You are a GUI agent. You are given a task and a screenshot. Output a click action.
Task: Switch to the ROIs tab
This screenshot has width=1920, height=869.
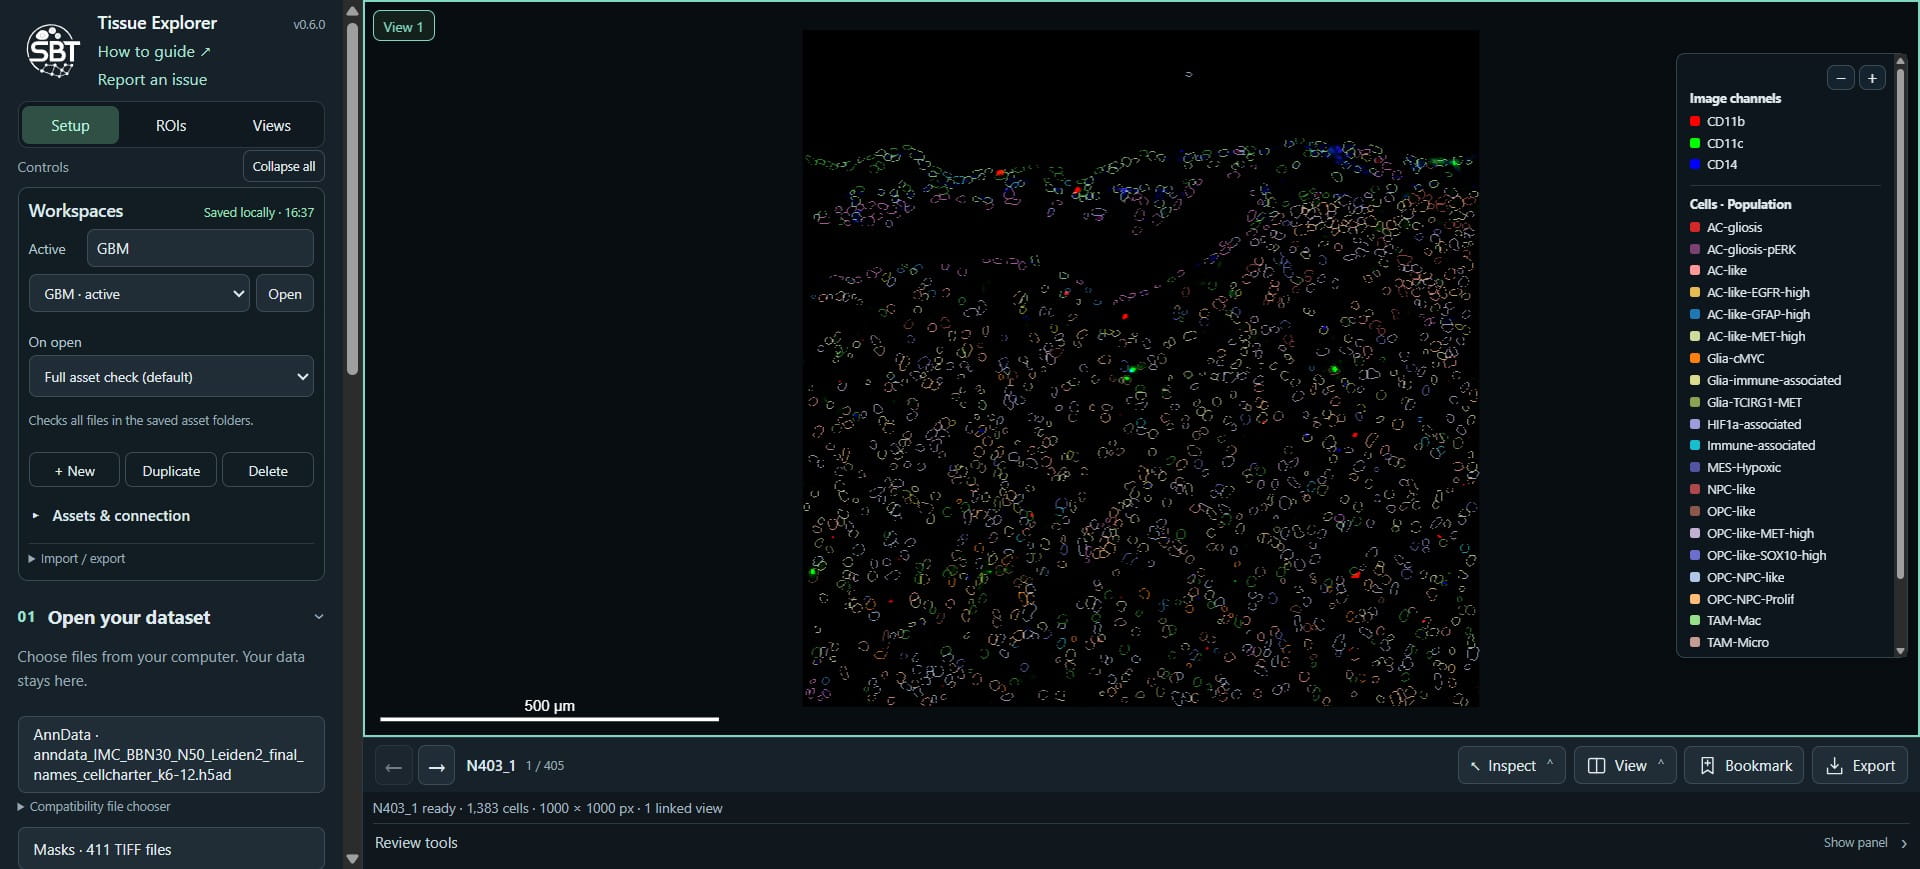(x=171, y=126)
